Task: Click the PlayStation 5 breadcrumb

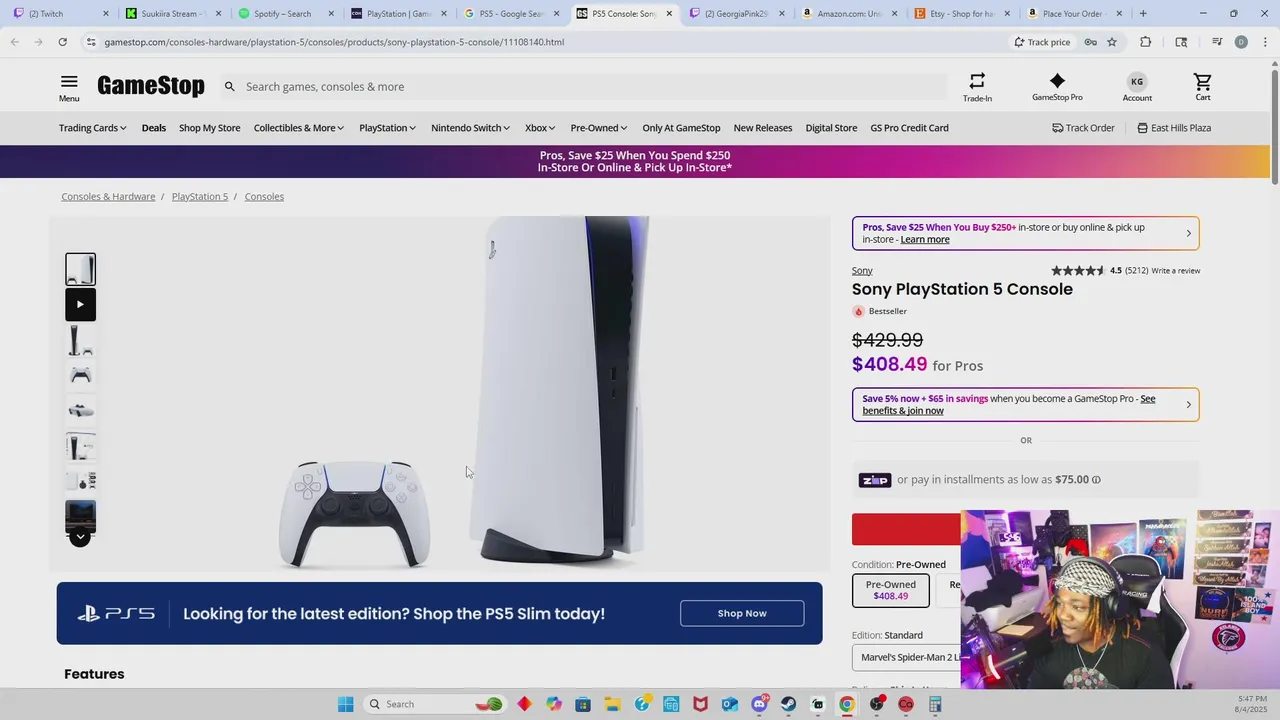Action: coord(200,196)
